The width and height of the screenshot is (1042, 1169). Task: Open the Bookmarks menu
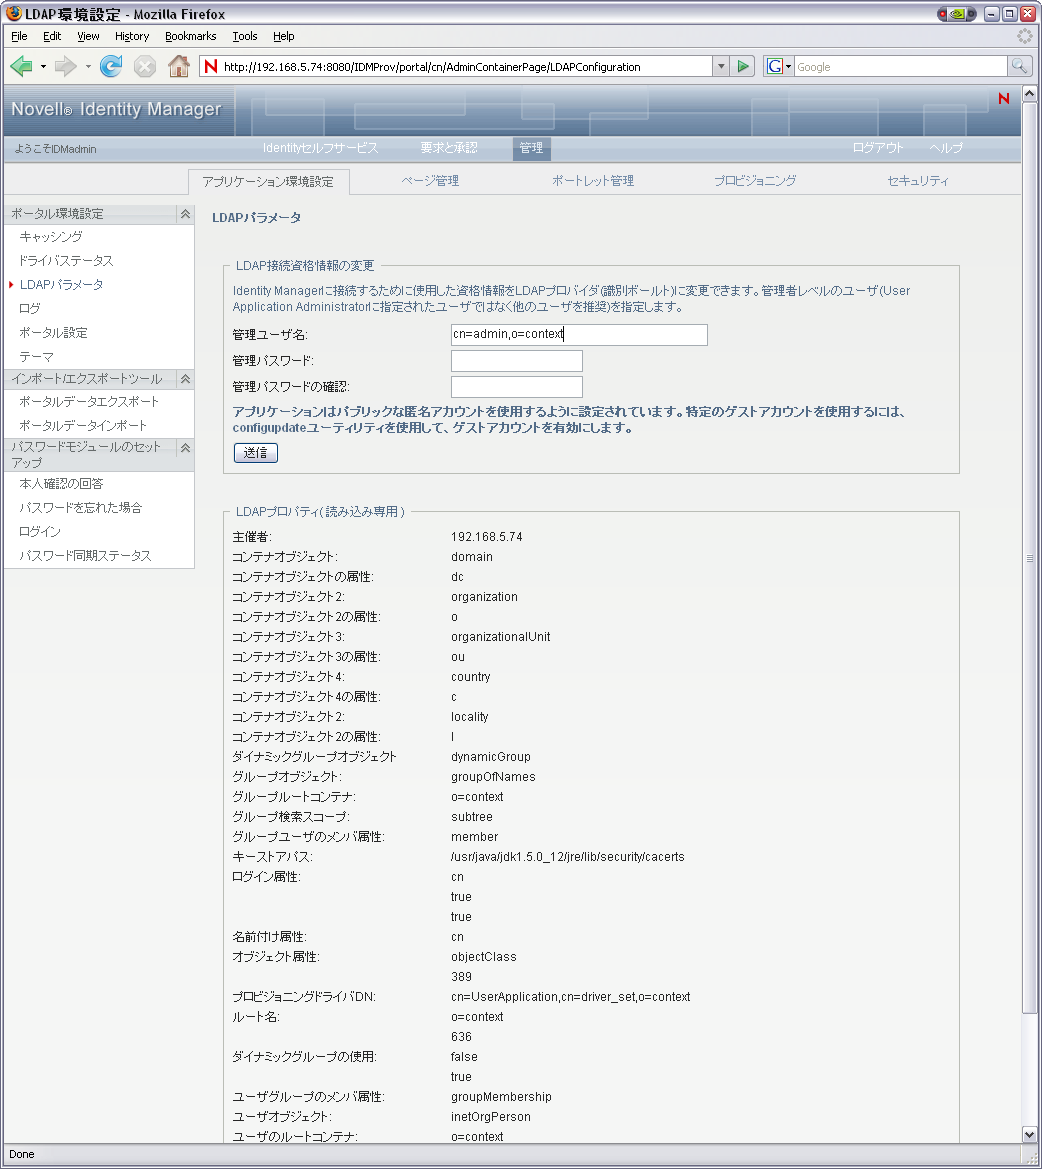point(191,36)
